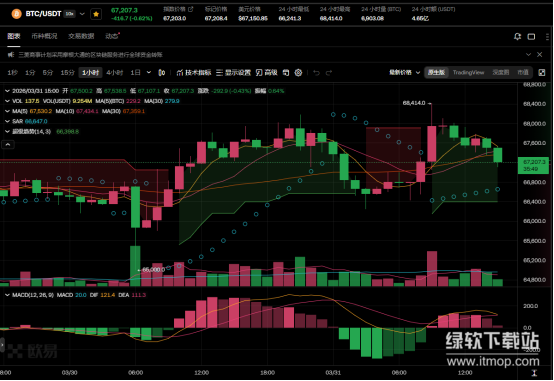Switch chart to 原生版 mode
Screen dimensions: 554x381
point(436,72)
